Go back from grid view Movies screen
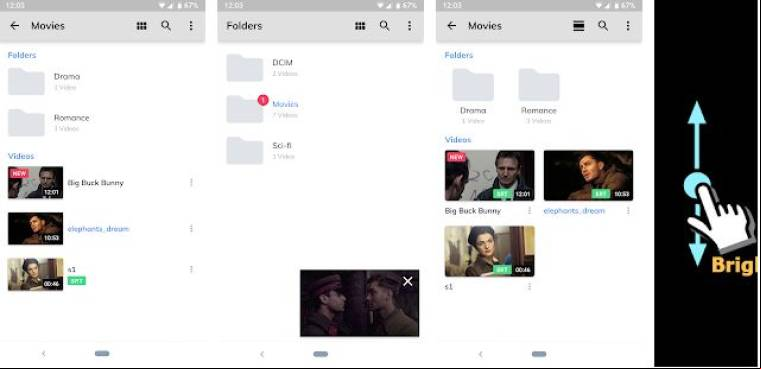 coord(452,26)
